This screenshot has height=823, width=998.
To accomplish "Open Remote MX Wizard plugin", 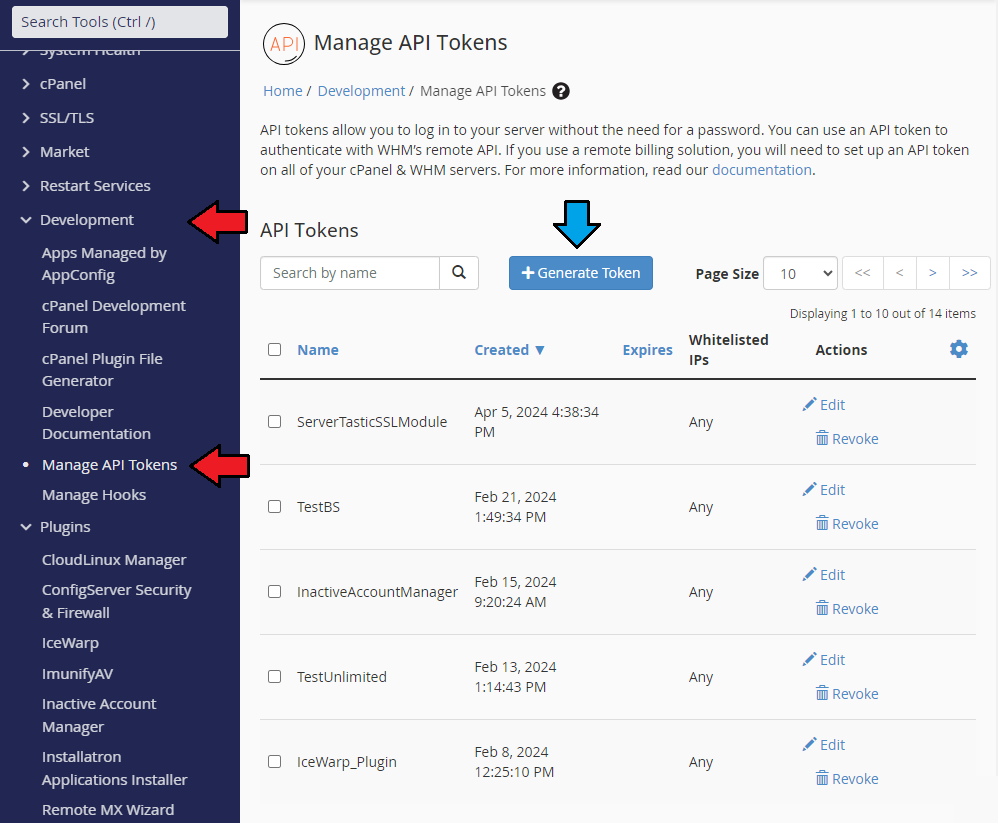I will (x=108, y=810).
